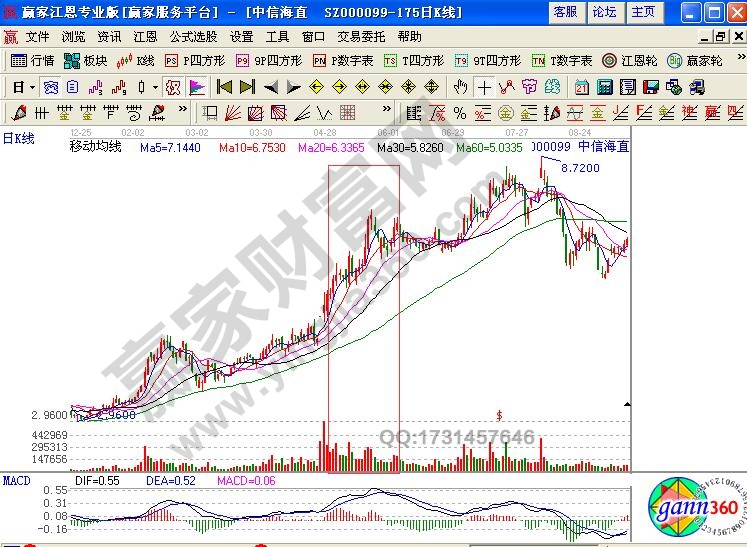Select the hand pan tool
This screenshot has width=747, height=547.
(x=462, y=86)
